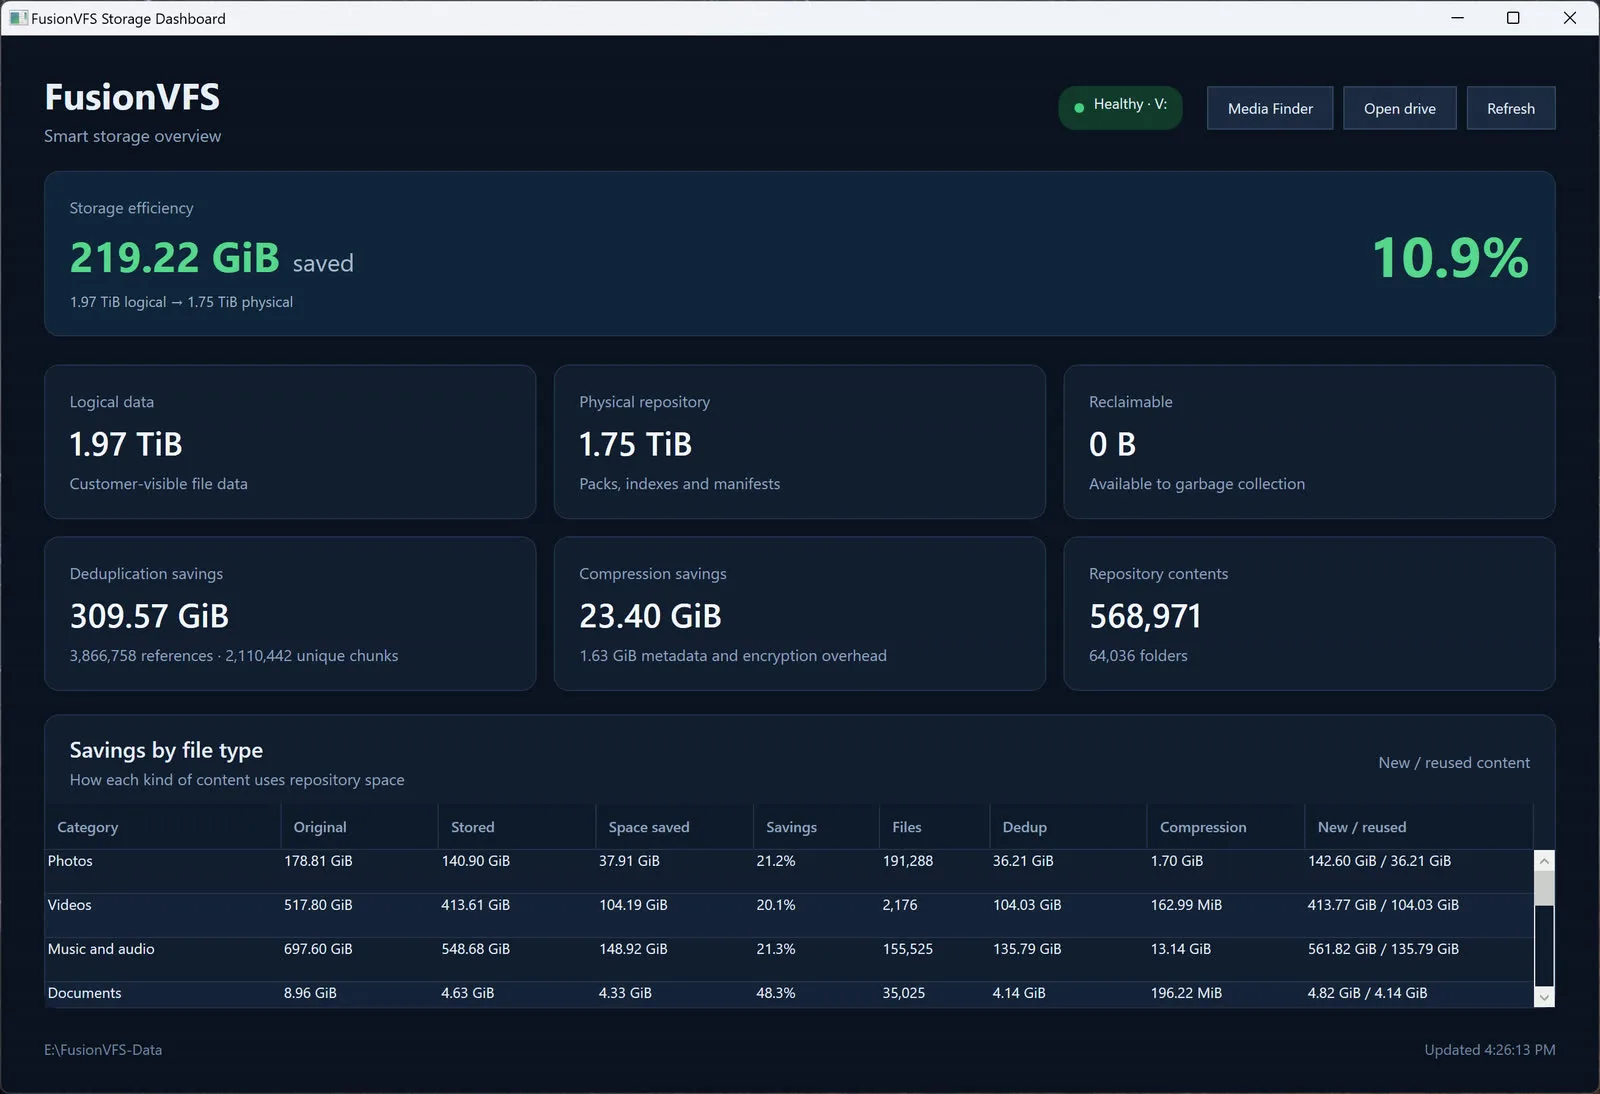The image size is (1600, 1094).
Task: Click the FusionVFS app icon in title bar
Action: pos(18,18)
